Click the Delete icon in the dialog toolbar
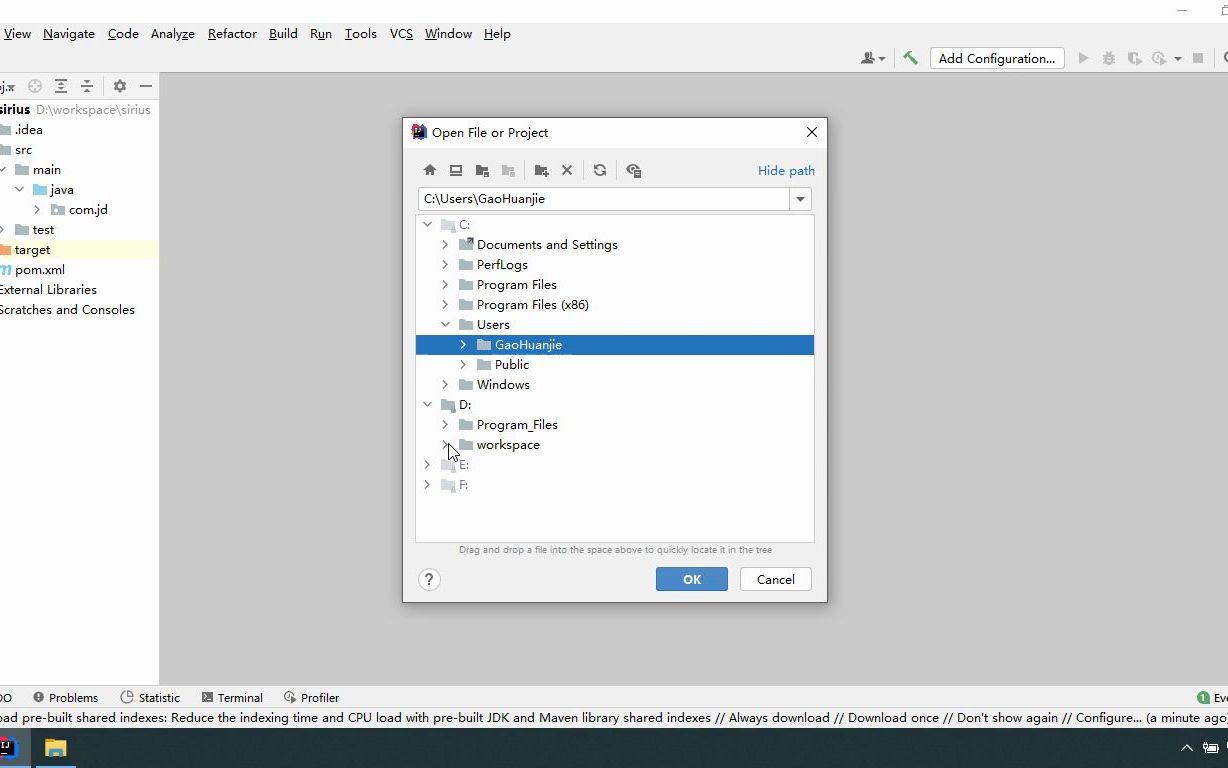 [567, 170]
